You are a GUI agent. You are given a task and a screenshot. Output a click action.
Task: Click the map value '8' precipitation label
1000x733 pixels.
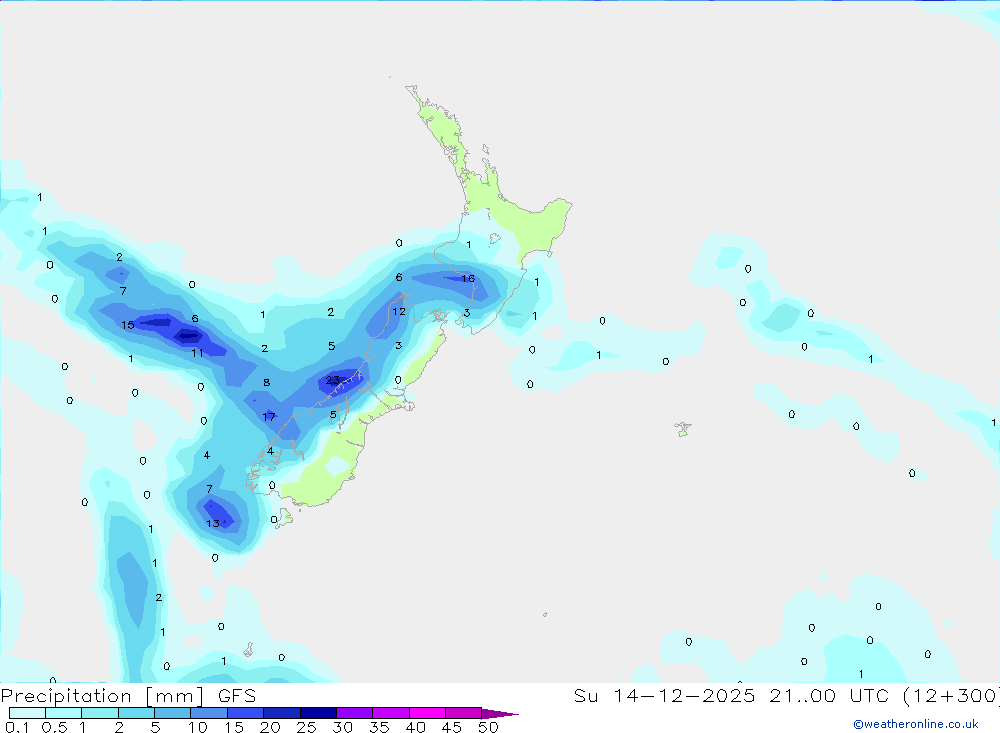(267, 382)
